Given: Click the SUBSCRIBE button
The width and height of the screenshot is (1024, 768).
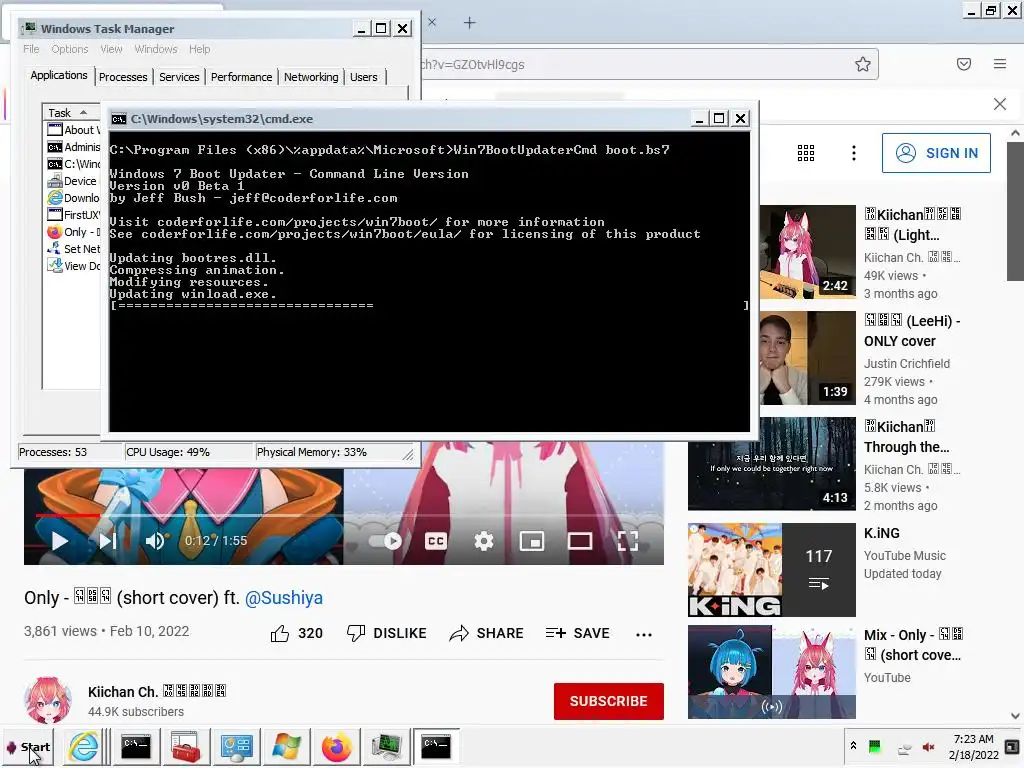Looking at the screenshot, I should 609,701.
